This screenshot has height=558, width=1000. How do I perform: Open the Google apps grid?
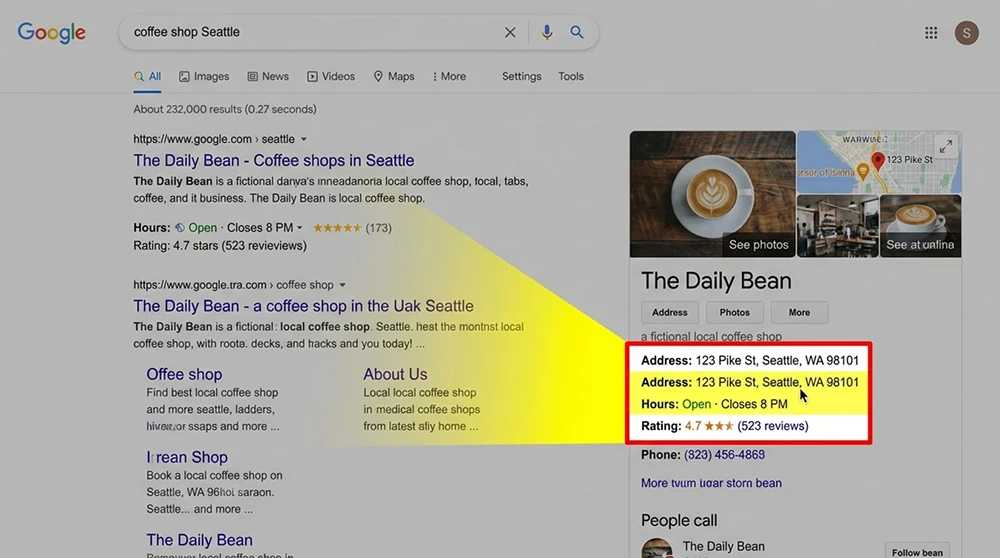pos(931,33)
